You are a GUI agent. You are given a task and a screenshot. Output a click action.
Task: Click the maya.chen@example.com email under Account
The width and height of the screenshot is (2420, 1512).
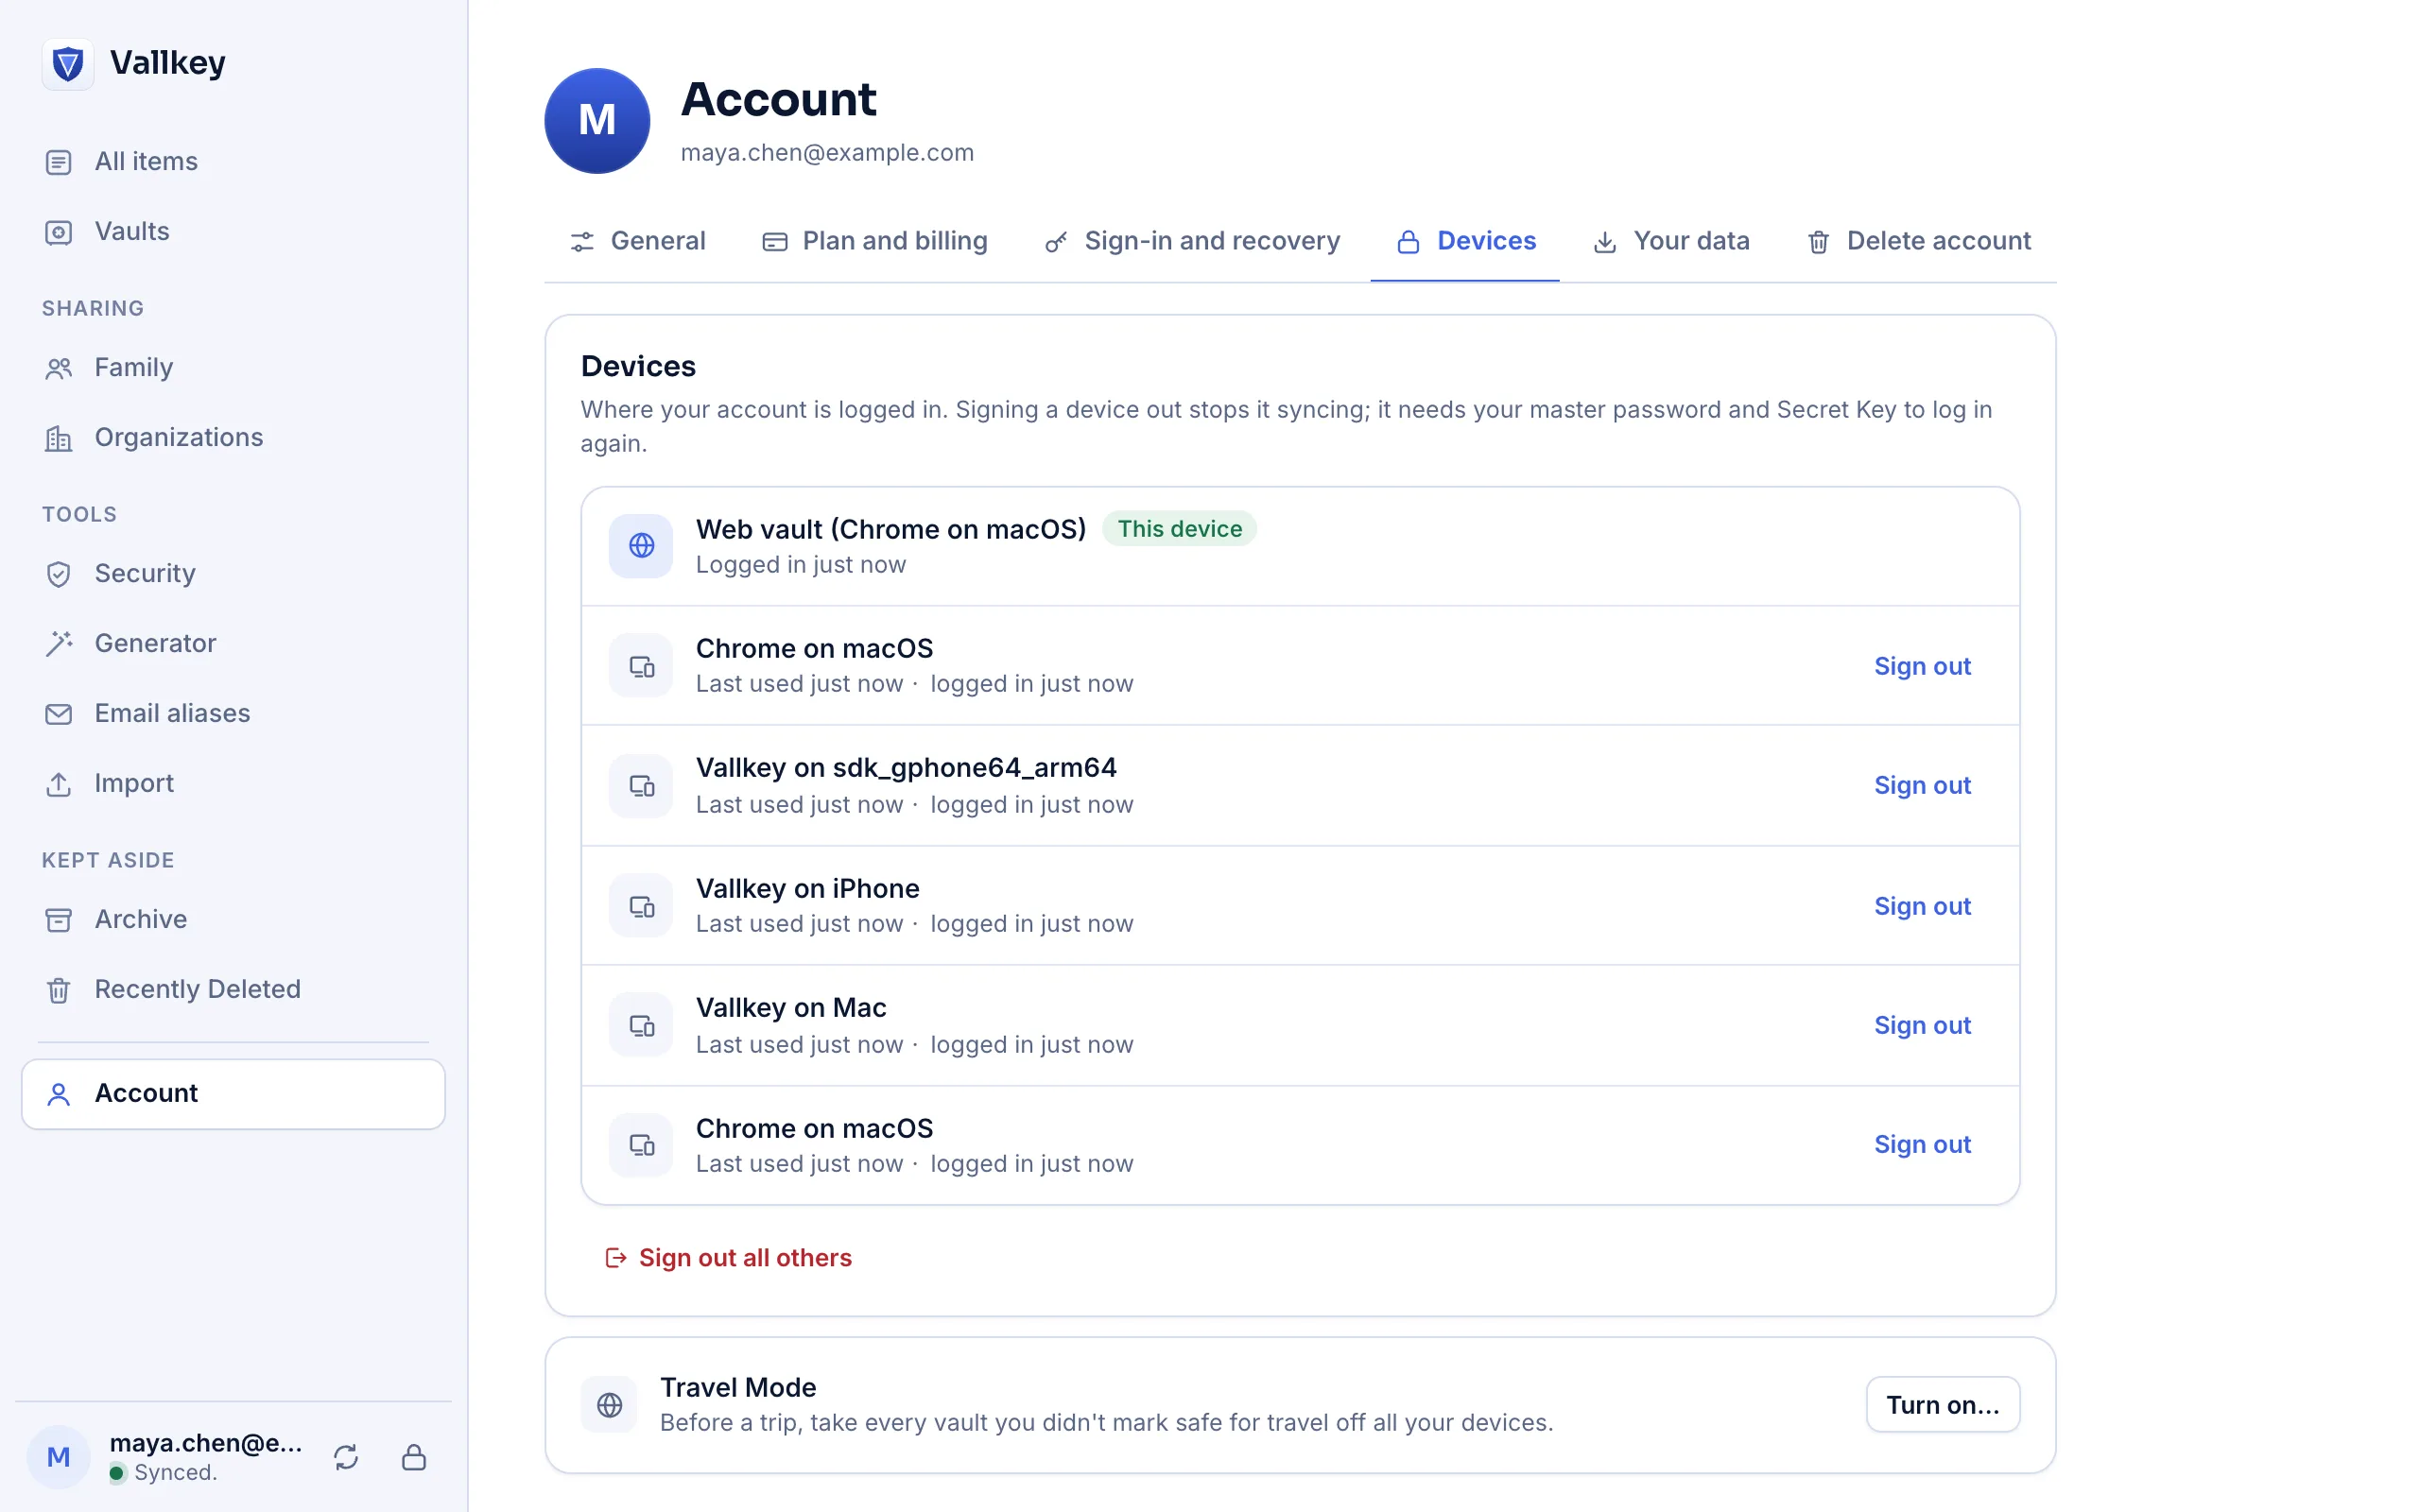click(827, 152)
